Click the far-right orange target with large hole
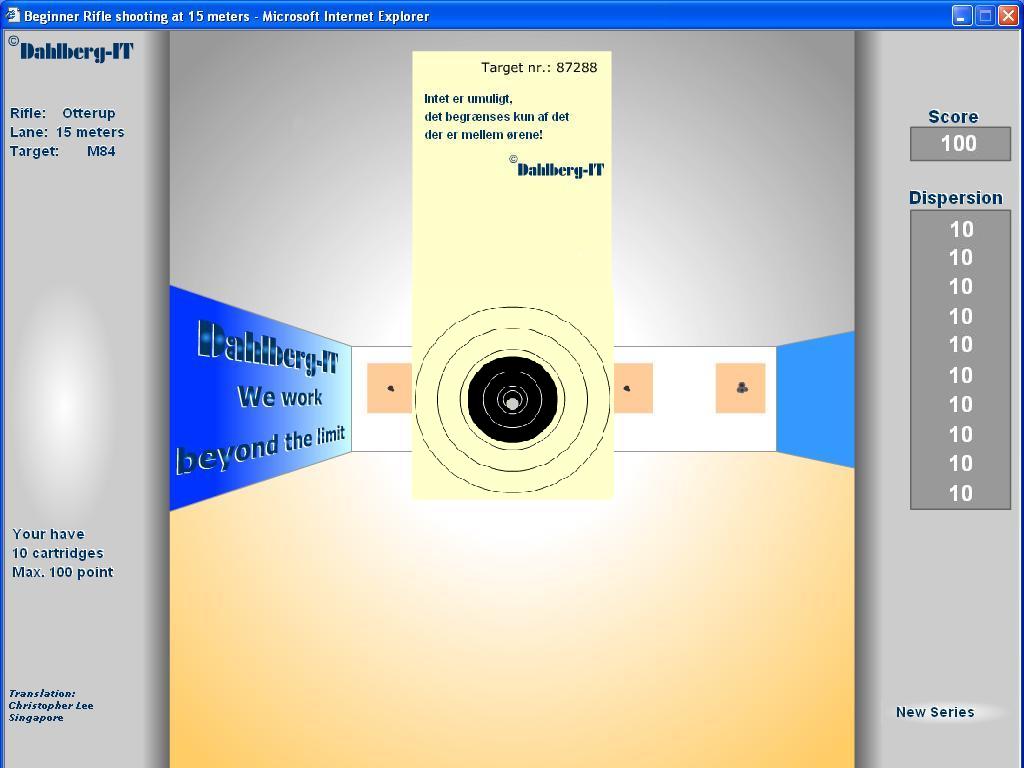Screen dimensions: 1024x768 coord(740,388)
